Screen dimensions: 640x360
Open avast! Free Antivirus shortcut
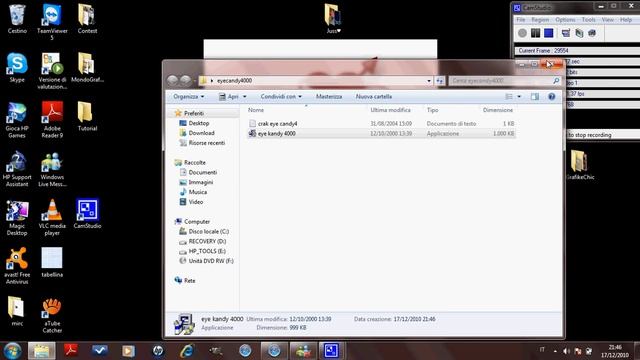point(17,266)
